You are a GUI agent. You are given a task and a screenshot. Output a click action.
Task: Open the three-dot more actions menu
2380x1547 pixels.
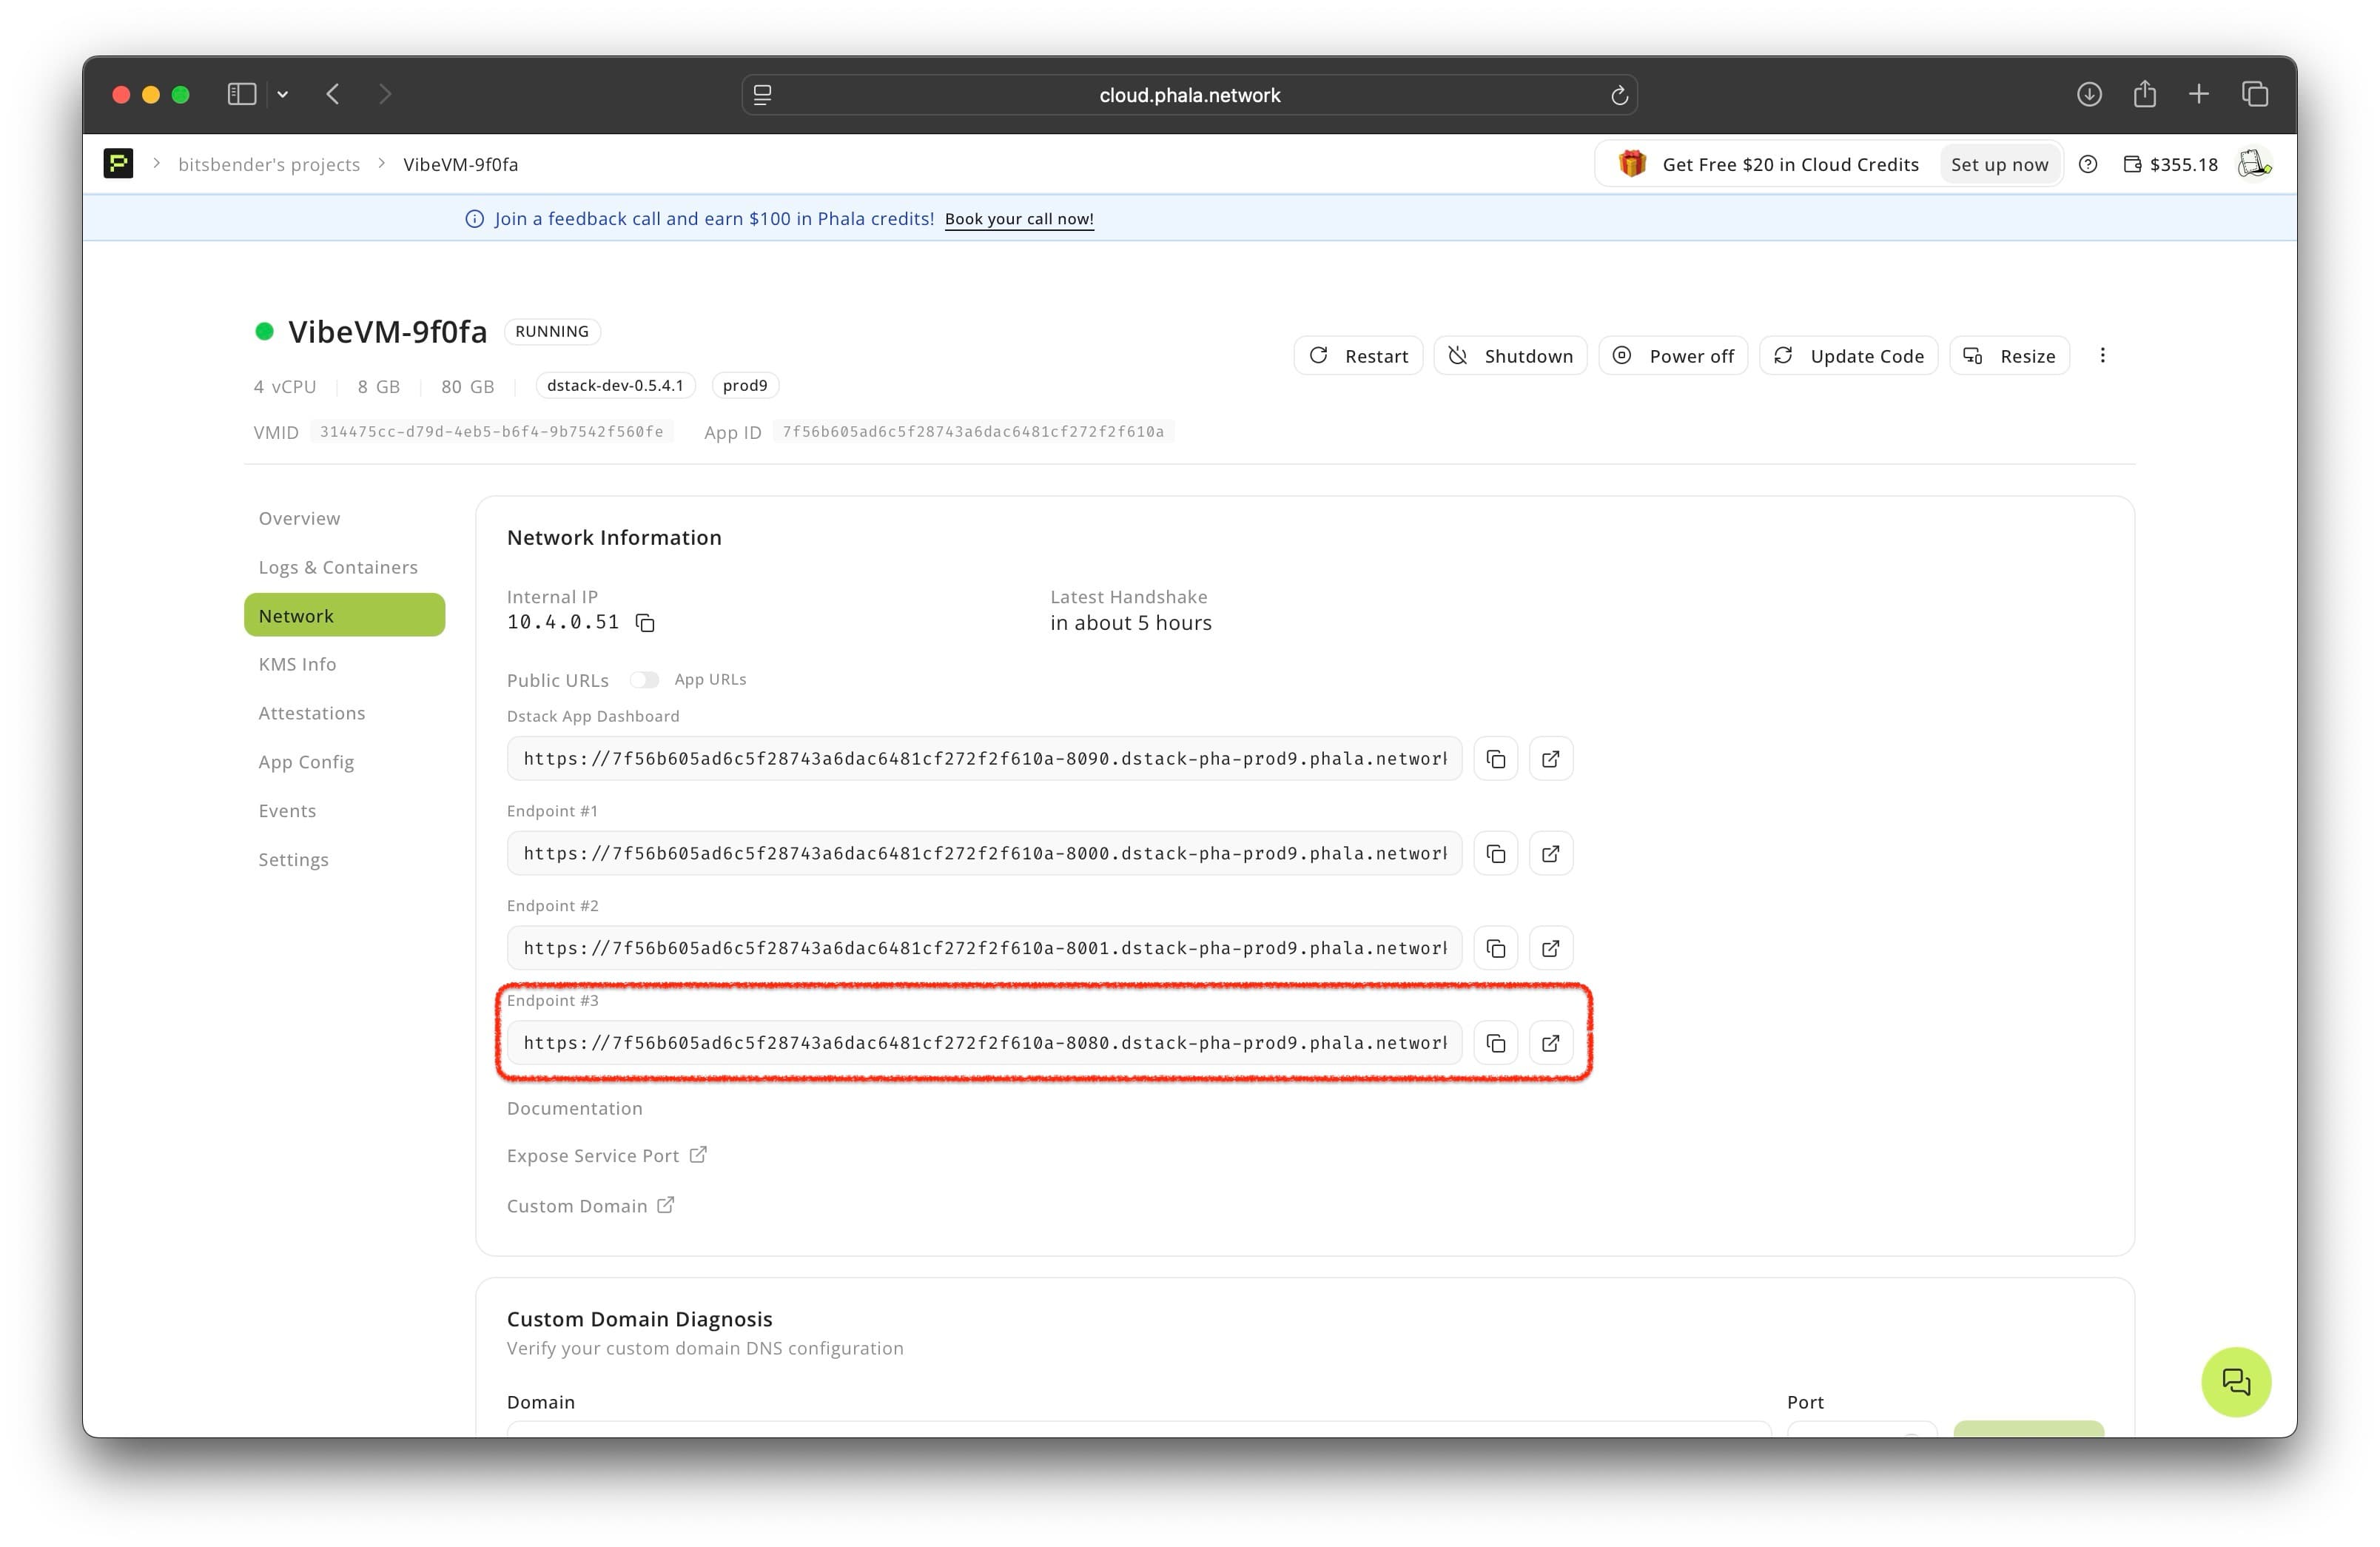[2102, 356]
